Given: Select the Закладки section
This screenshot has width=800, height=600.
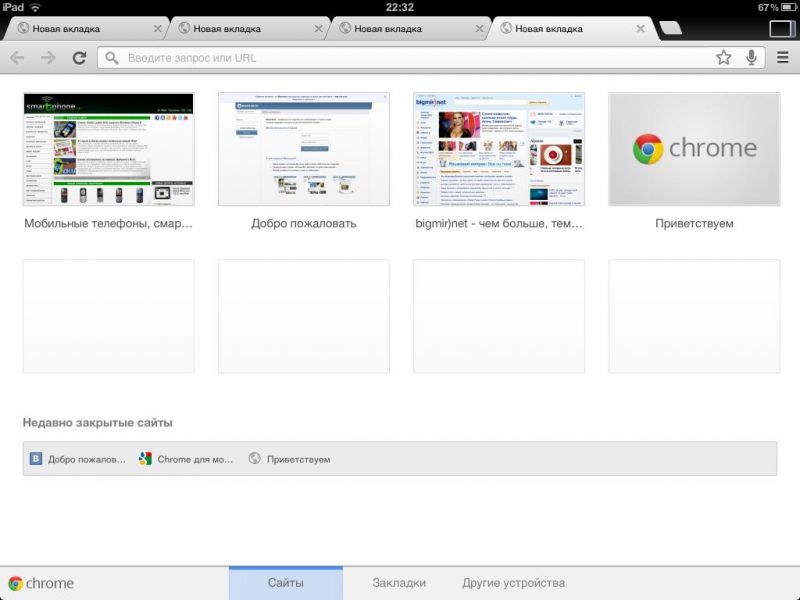Looking at the screenshot, I should pos(399,583).
